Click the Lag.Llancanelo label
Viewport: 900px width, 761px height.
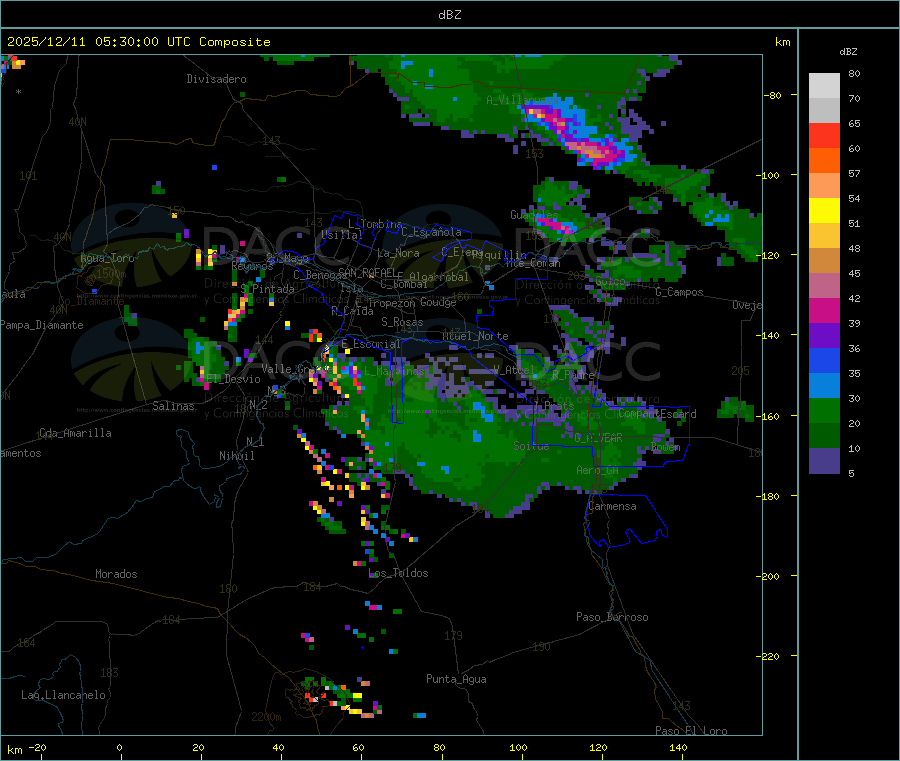[63, 695]
